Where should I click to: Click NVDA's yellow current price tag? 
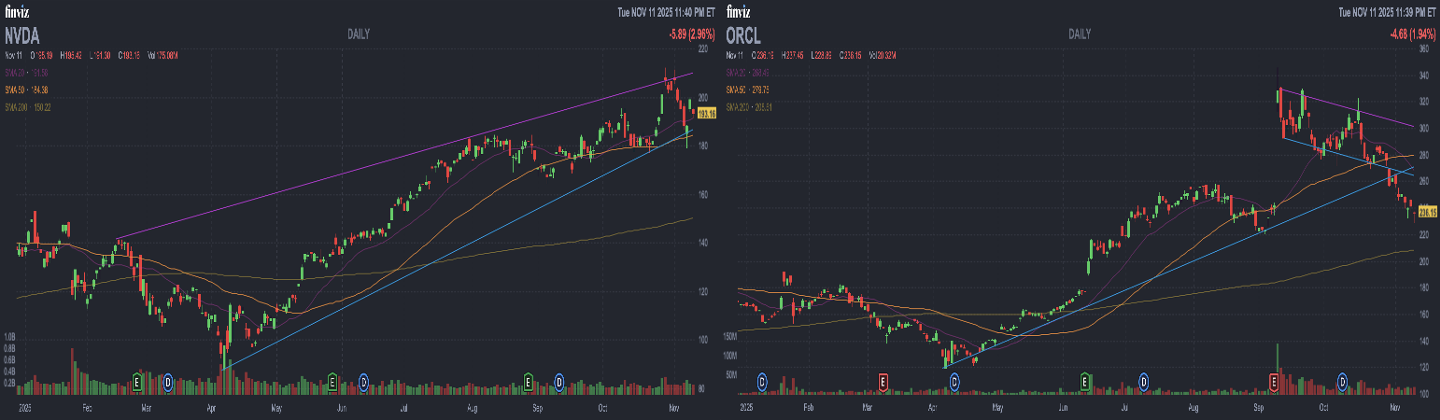(707, 114)
